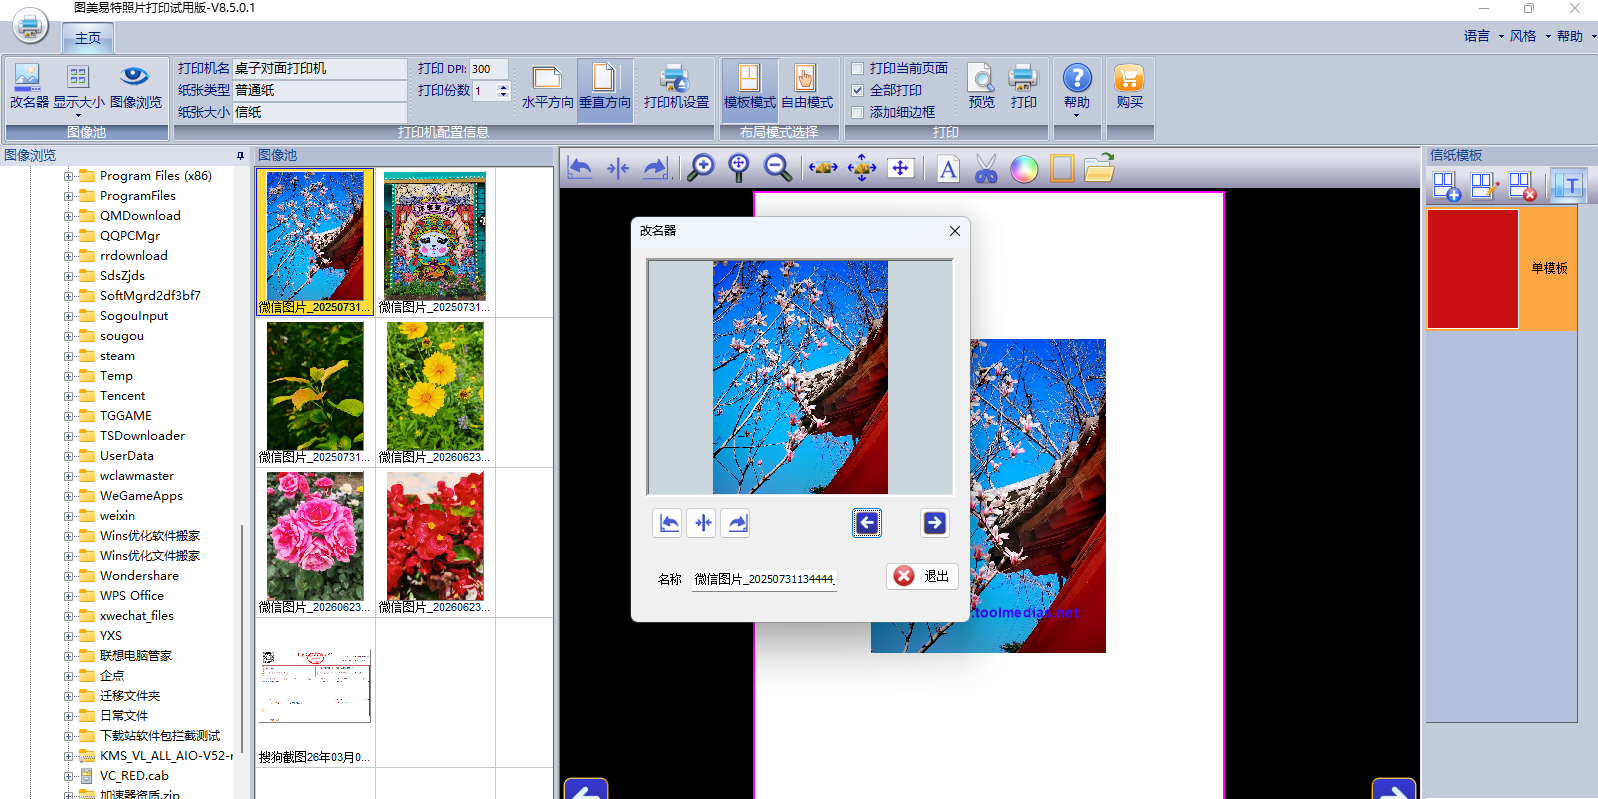
Task: Add text with the A tool
Action: [x=948, y=168]
